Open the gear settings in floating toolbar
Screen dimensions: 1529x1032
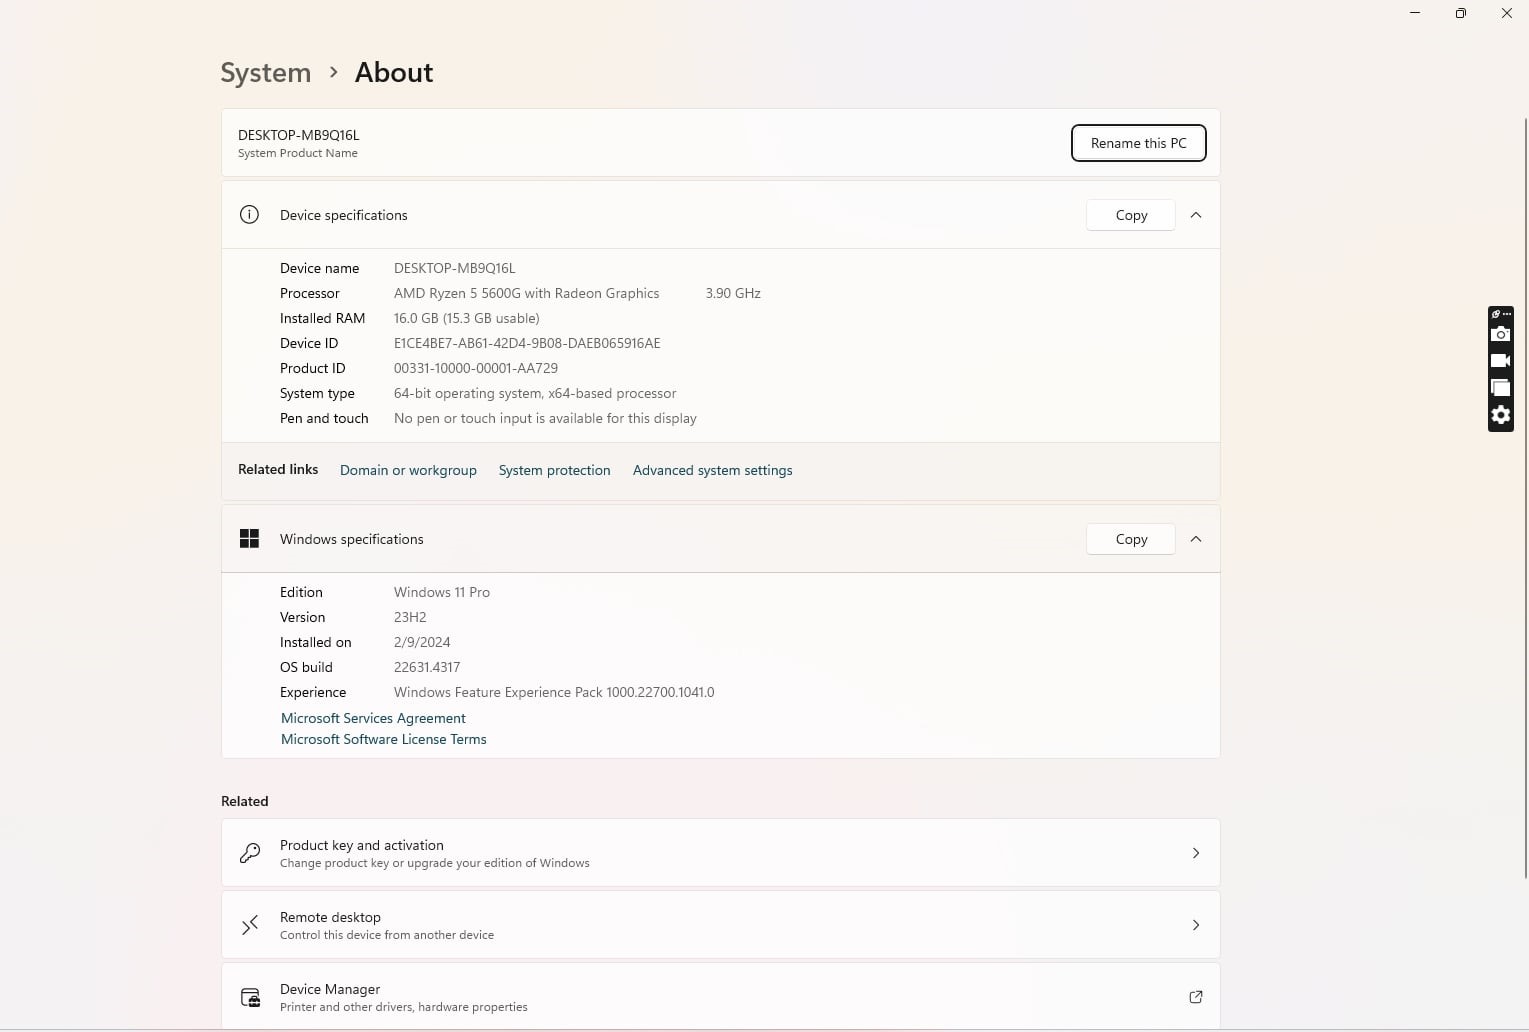coord(1500,415)
